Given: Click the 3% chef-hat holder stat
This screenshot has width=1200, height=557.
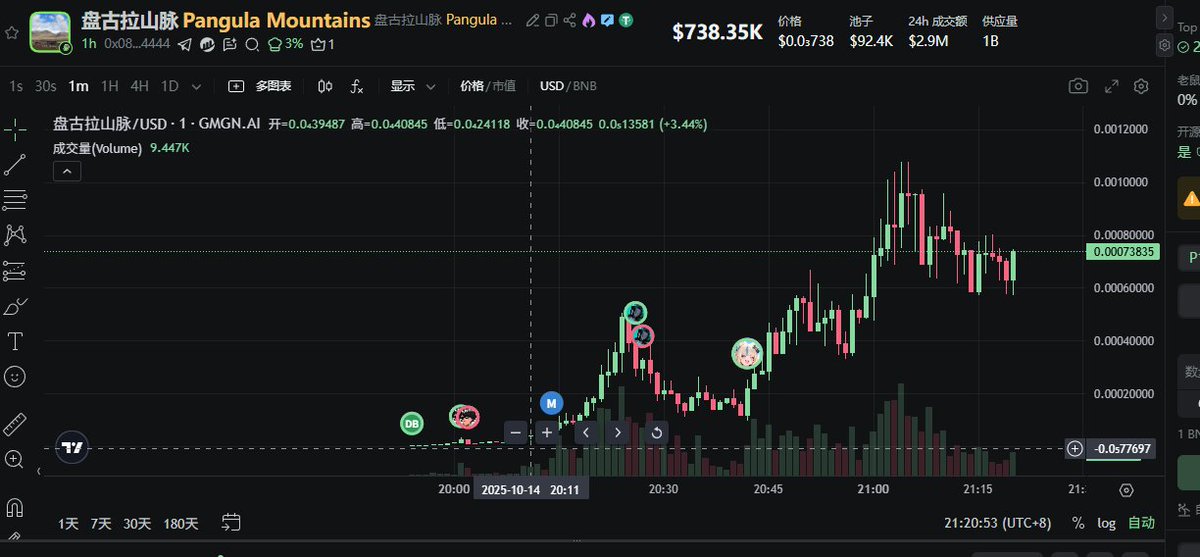Looking at the screenshot, I should (286, 44).
